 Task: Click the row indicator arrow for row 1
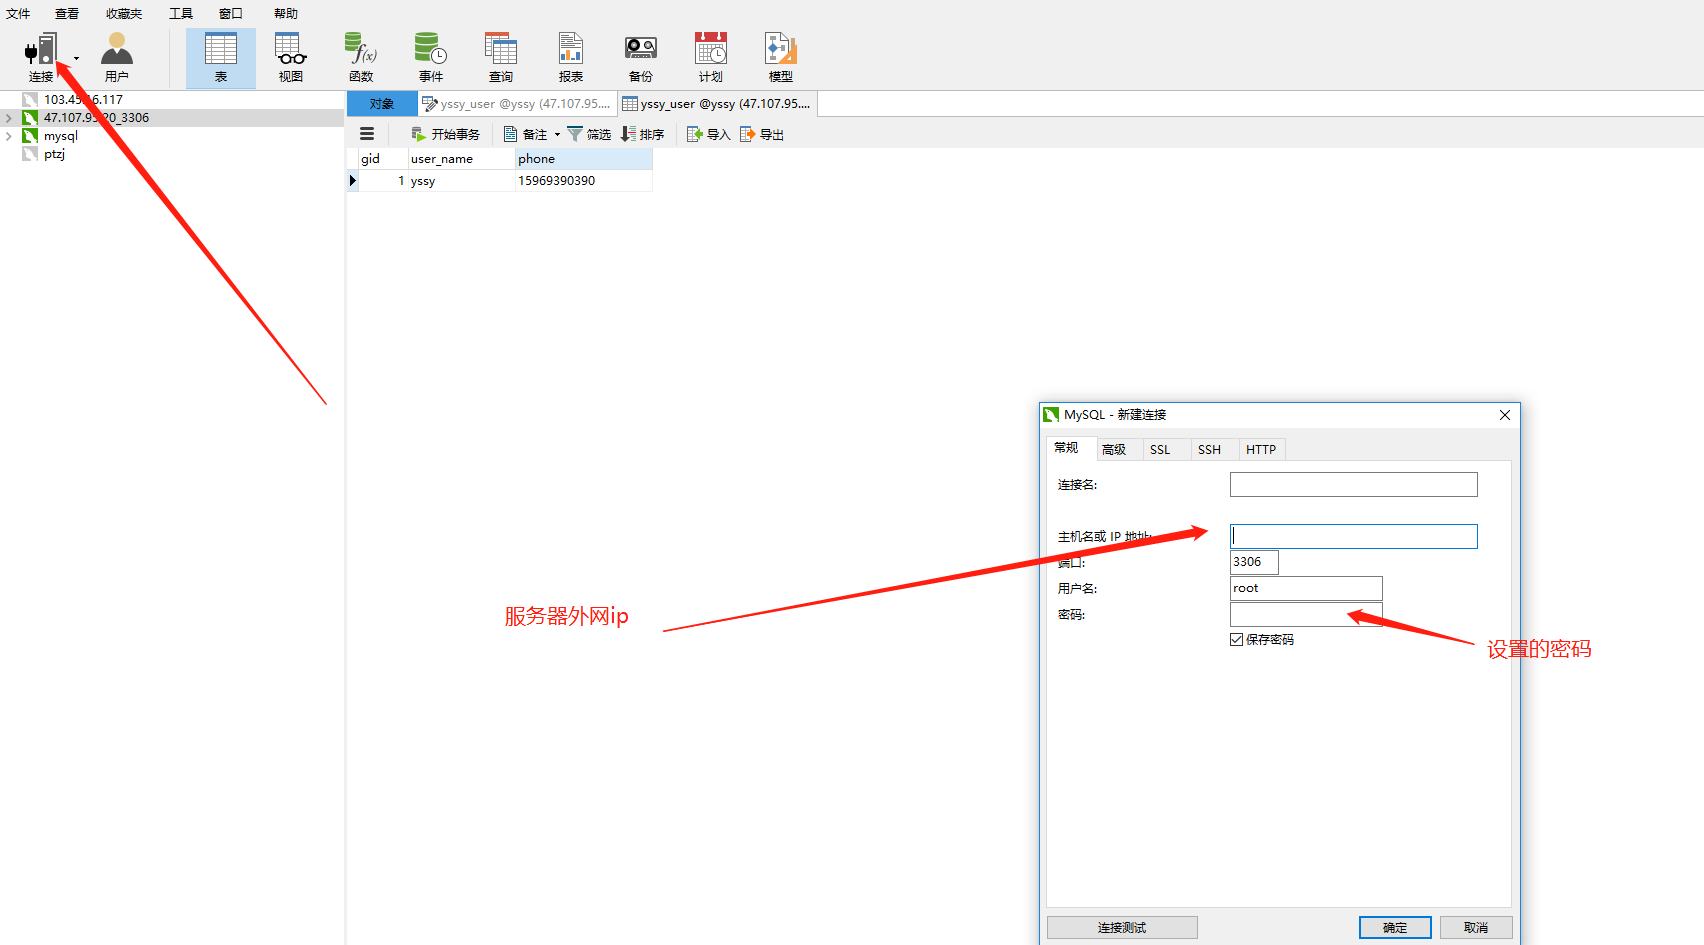coord(352,181)
